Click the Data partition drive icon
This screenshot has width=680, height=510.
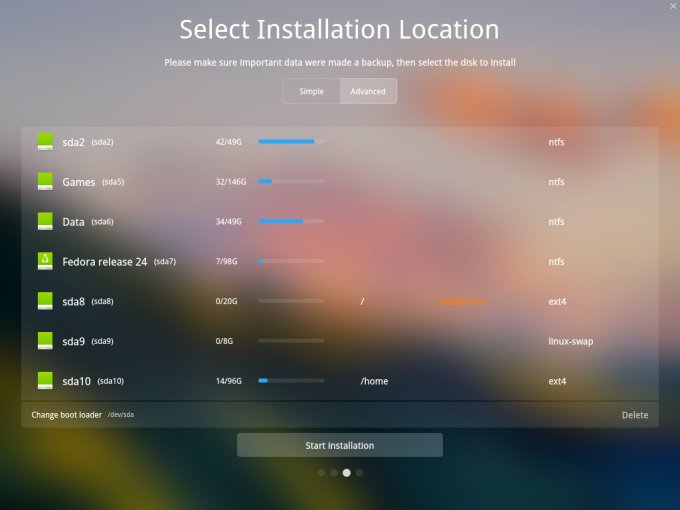(45, 221)
